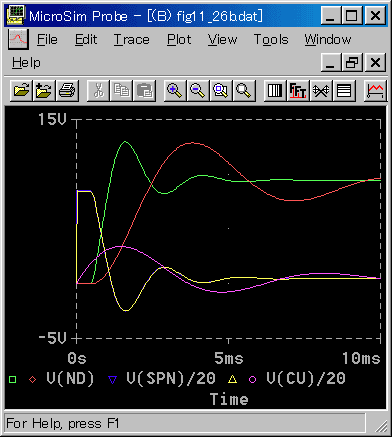This screenshot has height=437, width=392.
Task: Click the MicroSim Probe title bar icon
Action: (x=15, y=15)
